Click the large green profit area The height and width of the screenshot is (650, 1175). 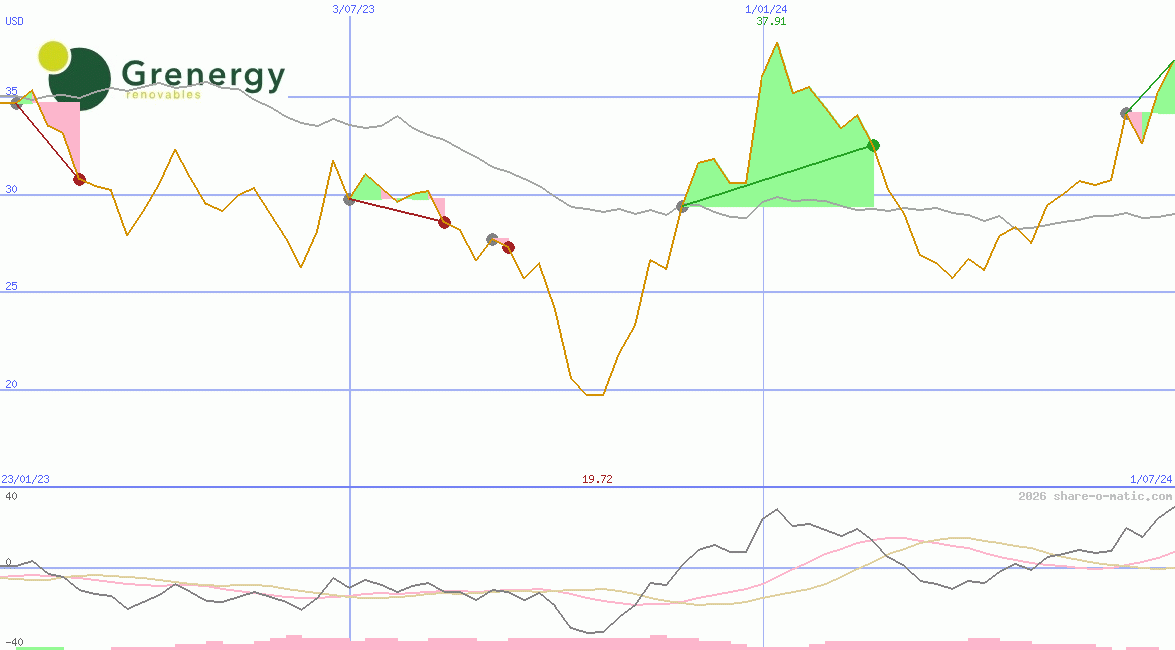(x=800, y=150)
